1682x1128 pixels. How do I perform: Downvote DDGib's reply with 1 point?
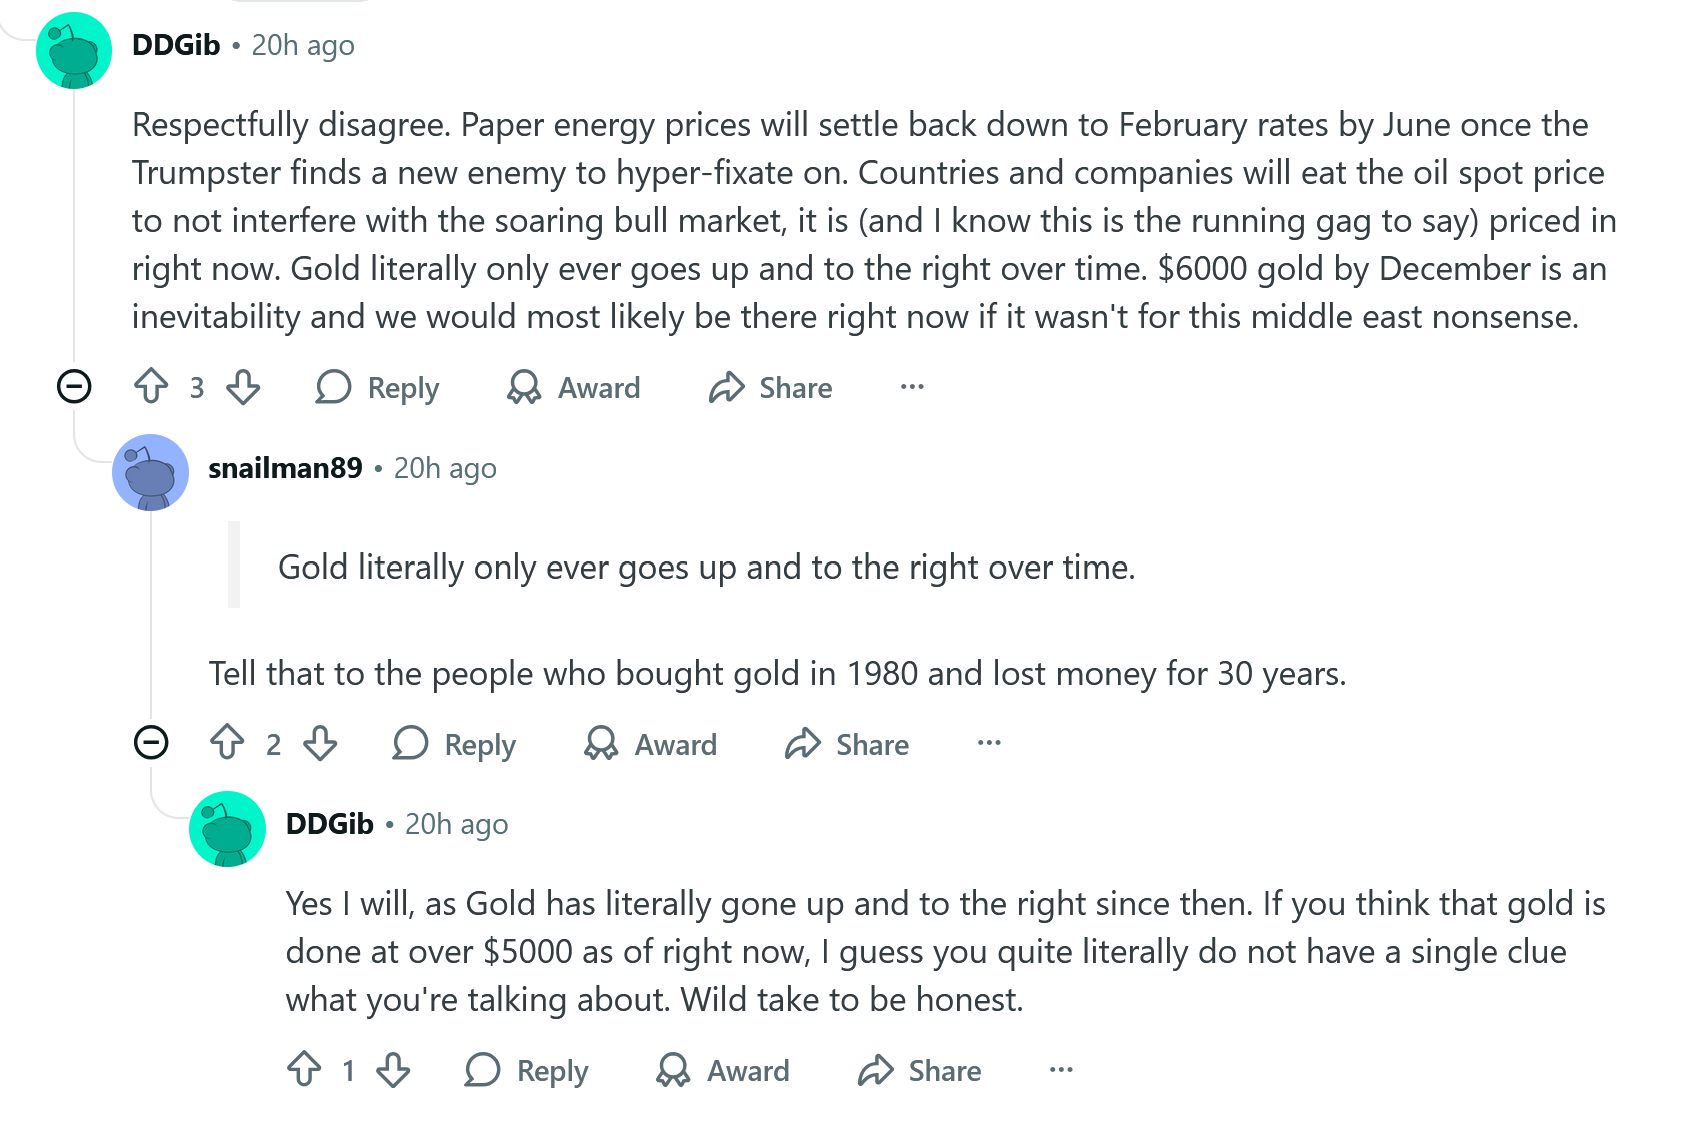(393, 1070)
